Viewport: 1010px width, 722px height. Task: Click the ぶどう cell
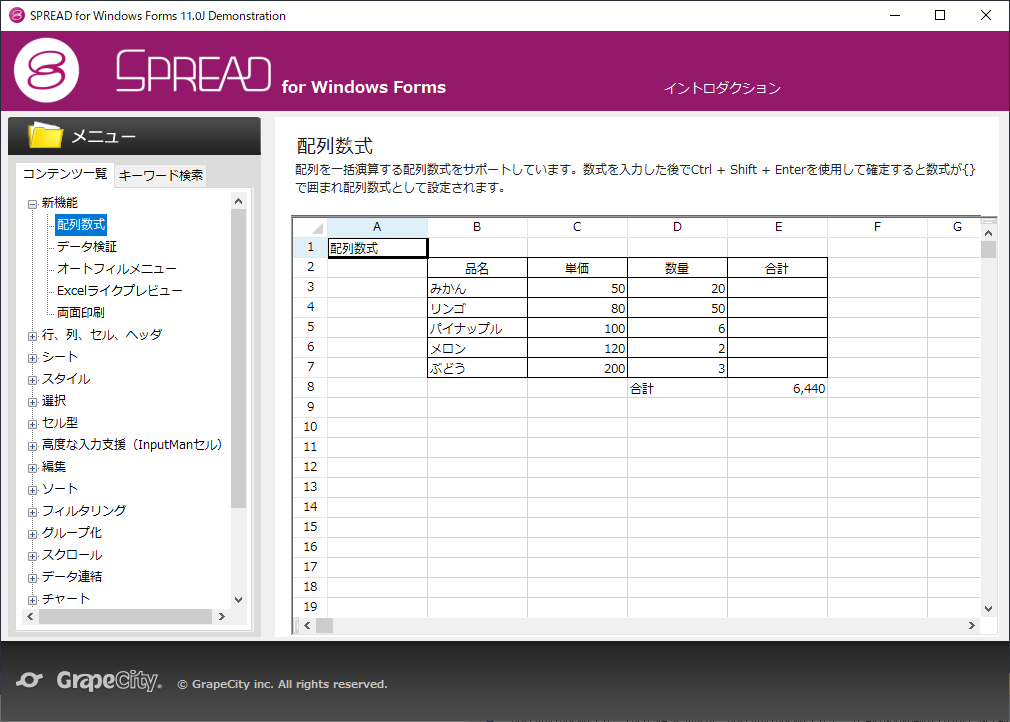477,368
